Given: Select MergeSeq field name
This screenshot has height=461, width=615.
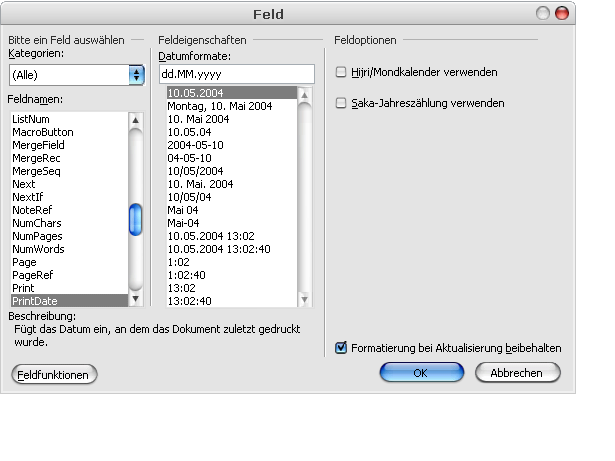Looking at the screenshot, I should tap(69, 171).
